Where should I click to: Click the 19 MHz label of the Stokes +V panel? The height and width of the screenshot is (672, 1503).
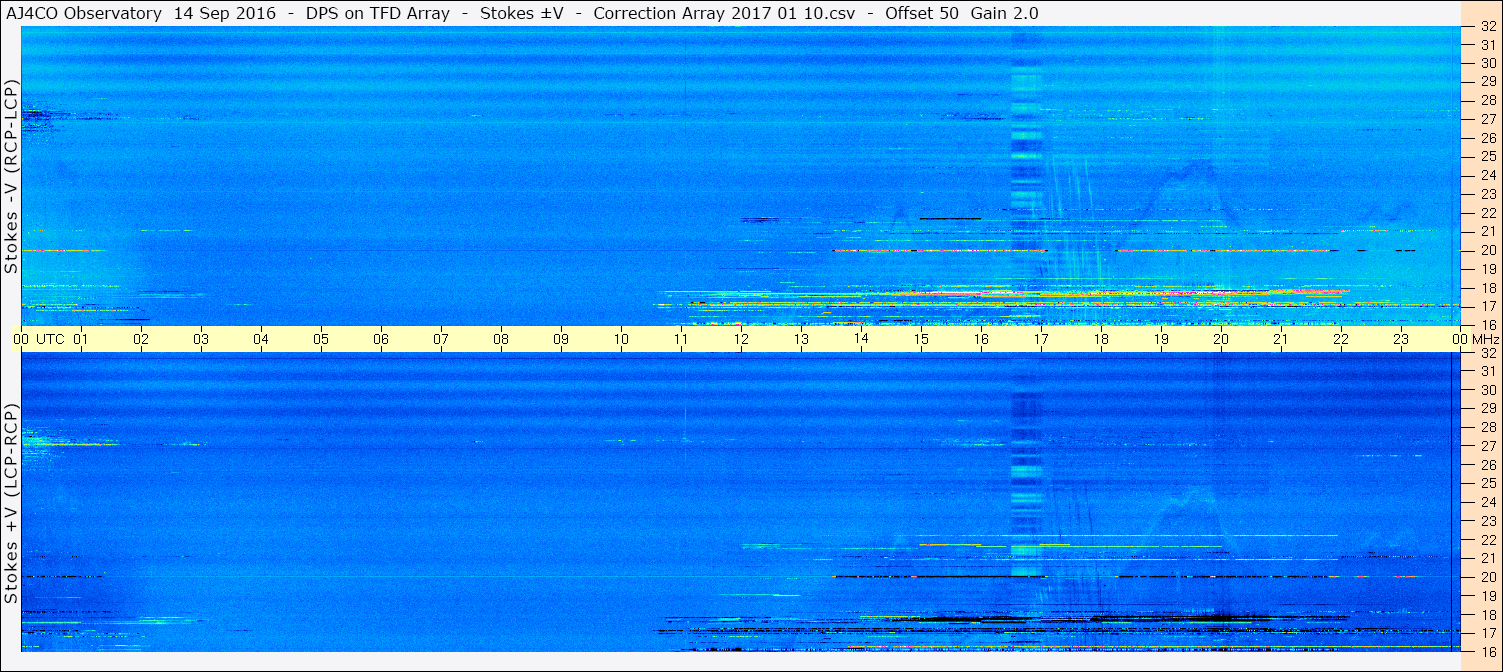[x=1487, y=596]
